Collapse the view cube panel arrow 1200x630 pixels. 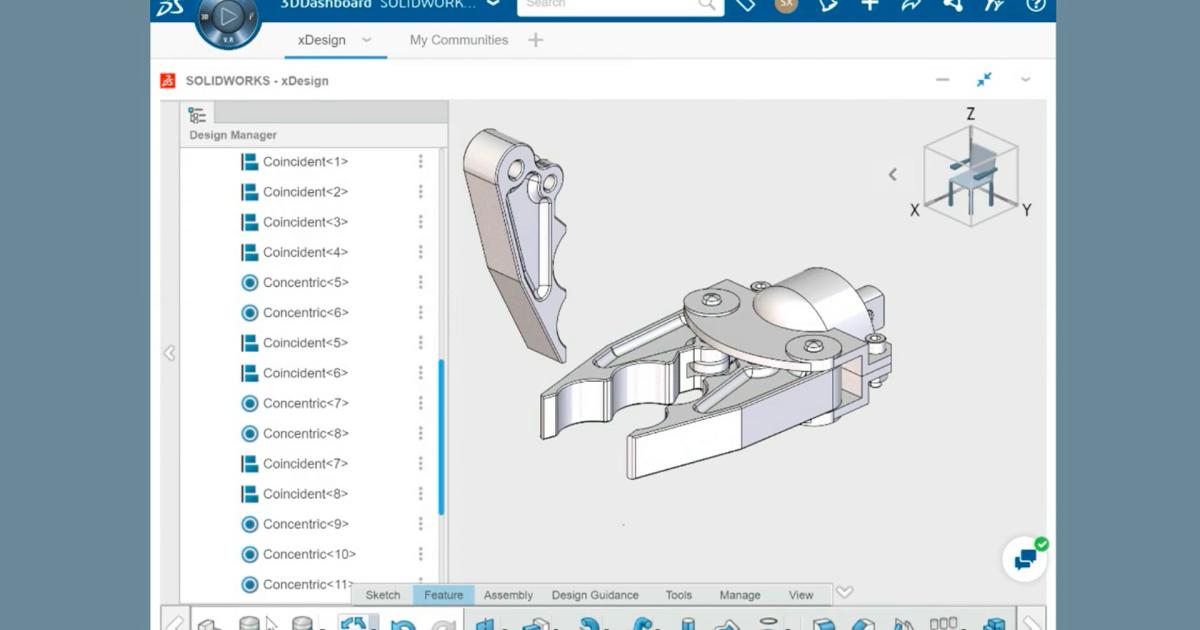pyautogui.click(x=893, y=174)
